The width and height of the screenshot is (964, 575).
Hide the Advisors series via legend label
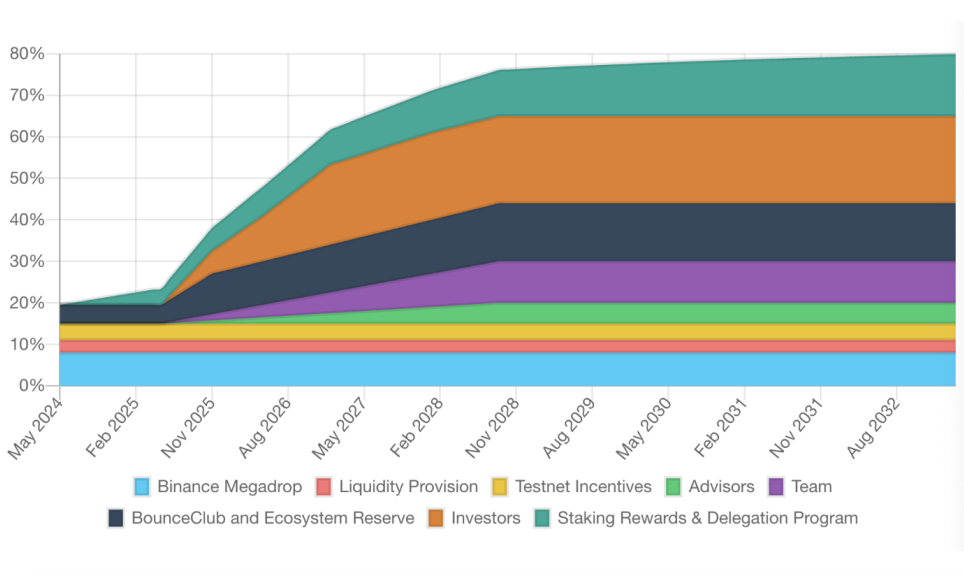[x=721, y=487]
